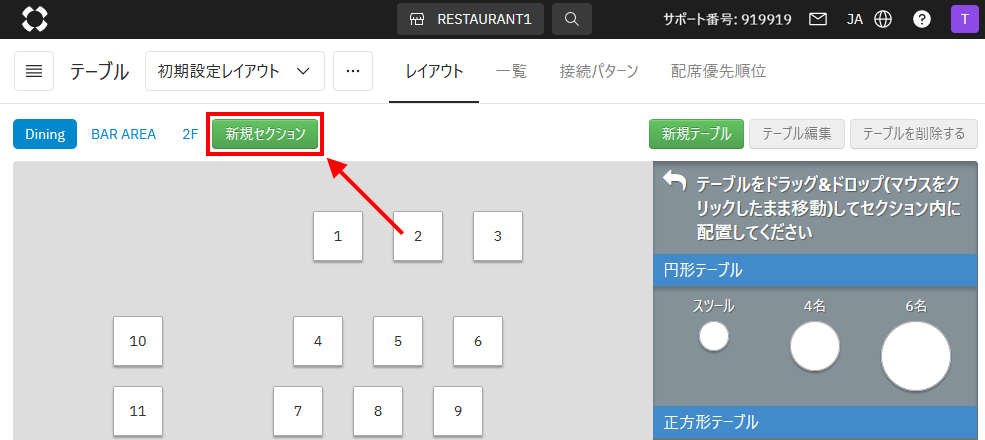Switch to the 接続パターン tab
985x440 pixels.
click(x=599, y=71)
